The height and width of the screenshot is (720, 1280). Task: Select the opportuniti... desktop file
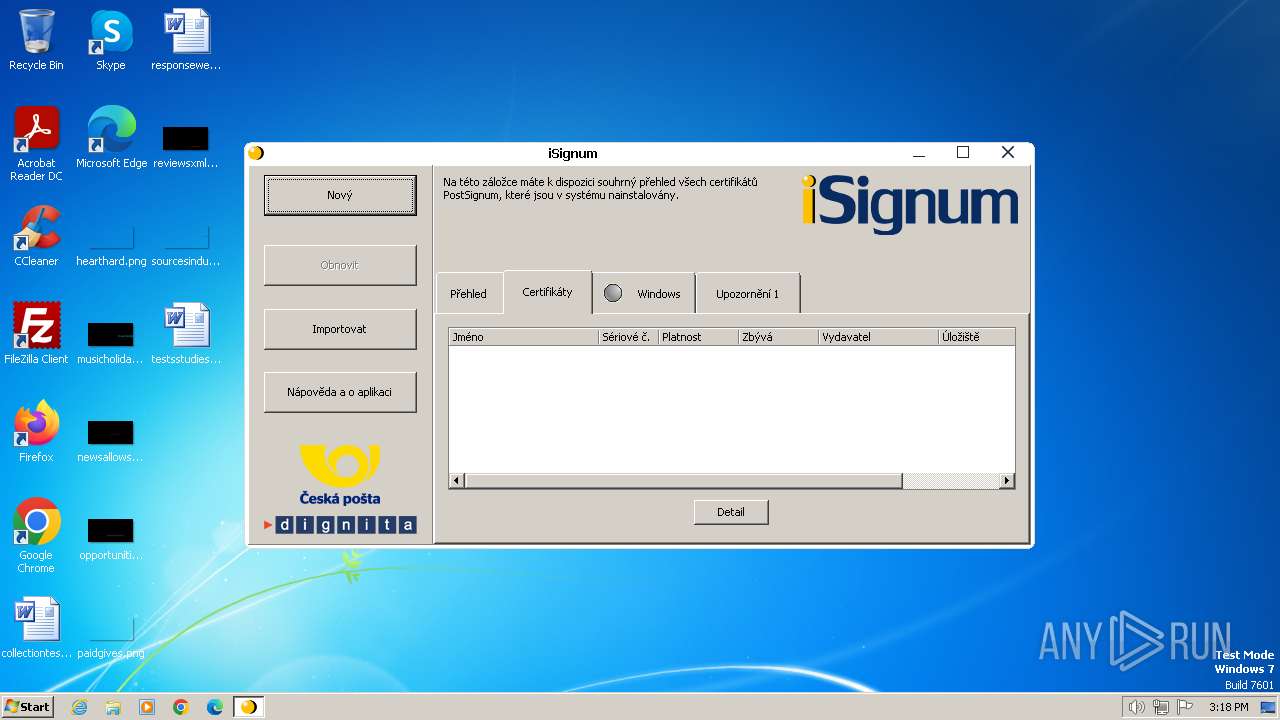pos(110,538)
